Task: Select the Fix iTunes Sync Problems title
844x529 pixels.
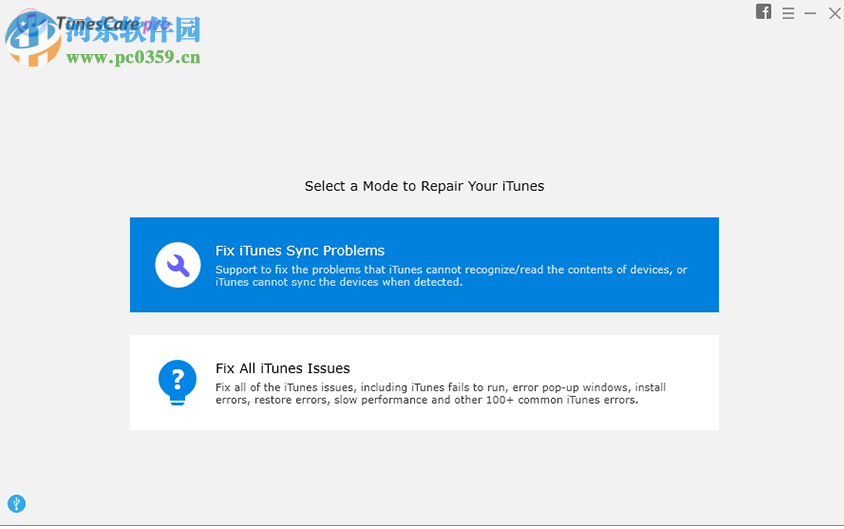Action: click(300, 250)
